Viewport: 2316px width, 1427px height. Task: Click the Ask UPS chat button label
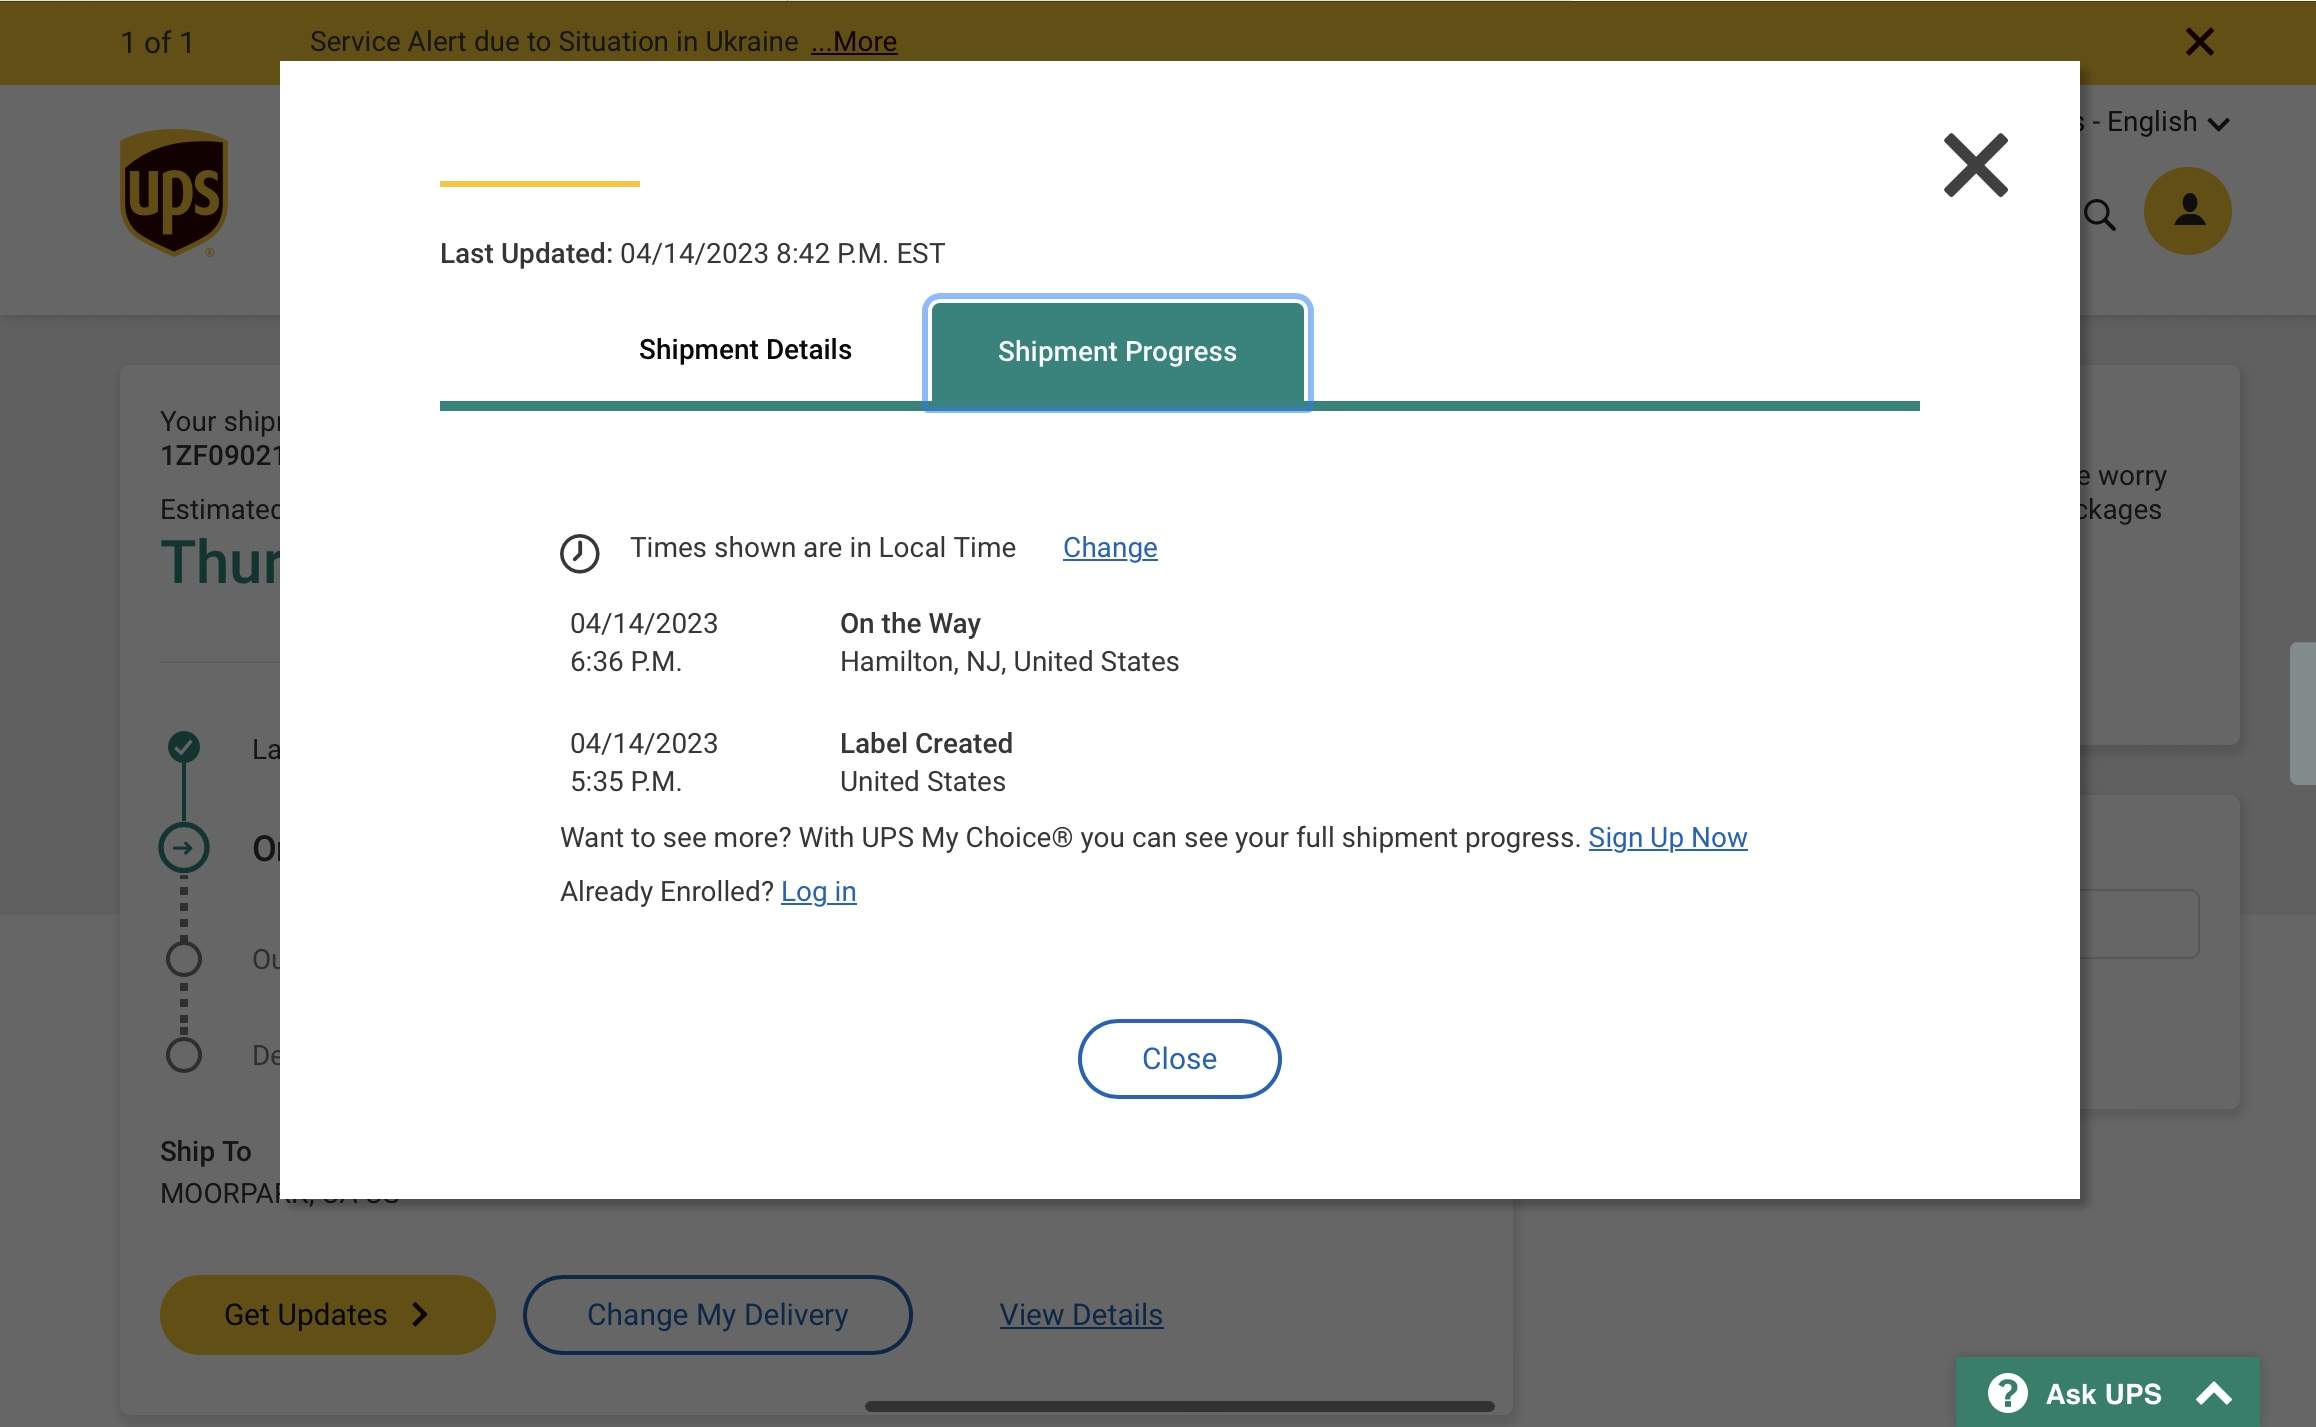pos(2103,1394)
